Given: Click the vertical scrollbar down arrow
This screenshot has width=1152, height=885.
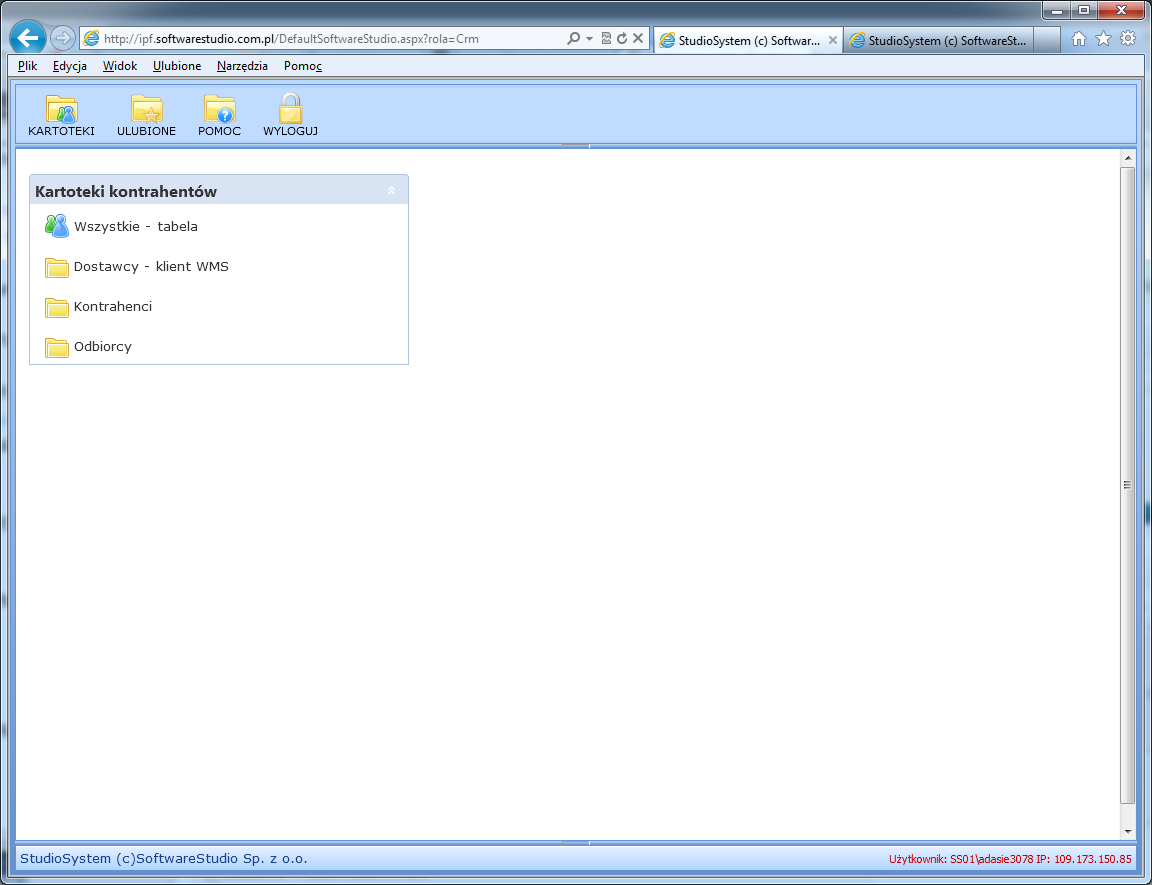Looking at the screenshot, I should [1128, 831].
